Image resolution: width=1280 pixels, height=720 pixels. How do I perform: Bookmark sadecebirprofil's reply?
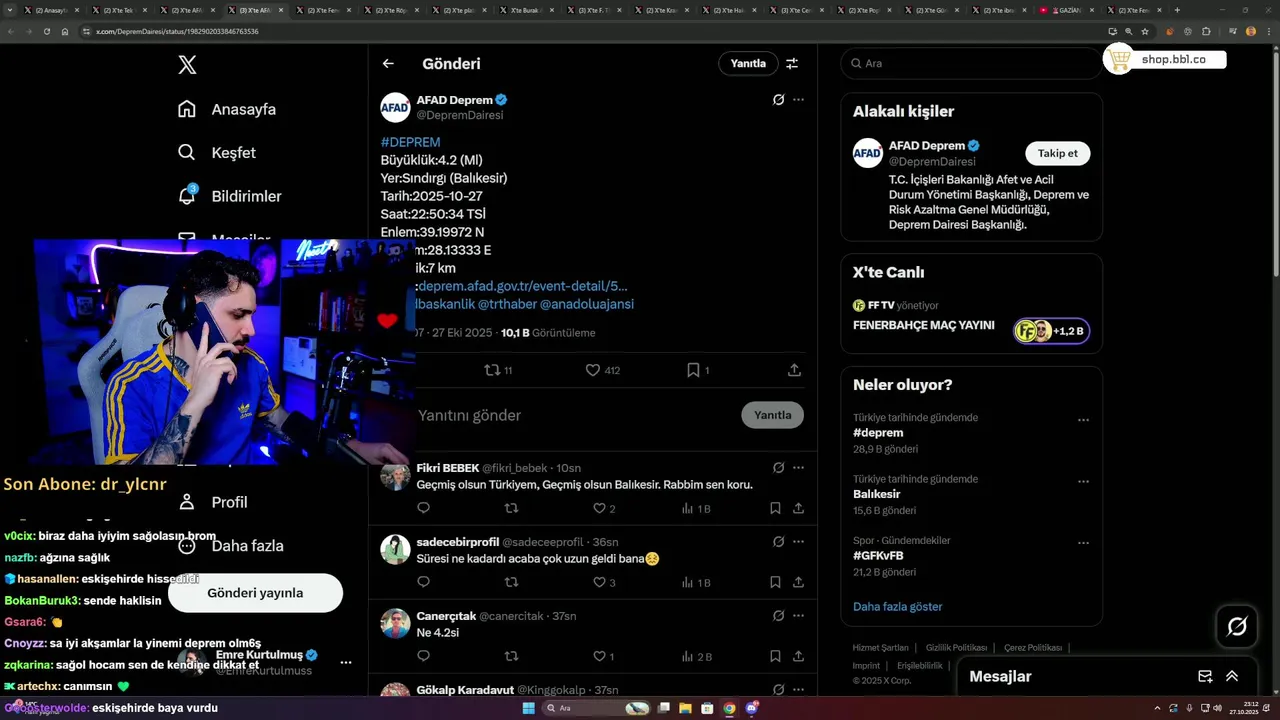pos(775,582)
